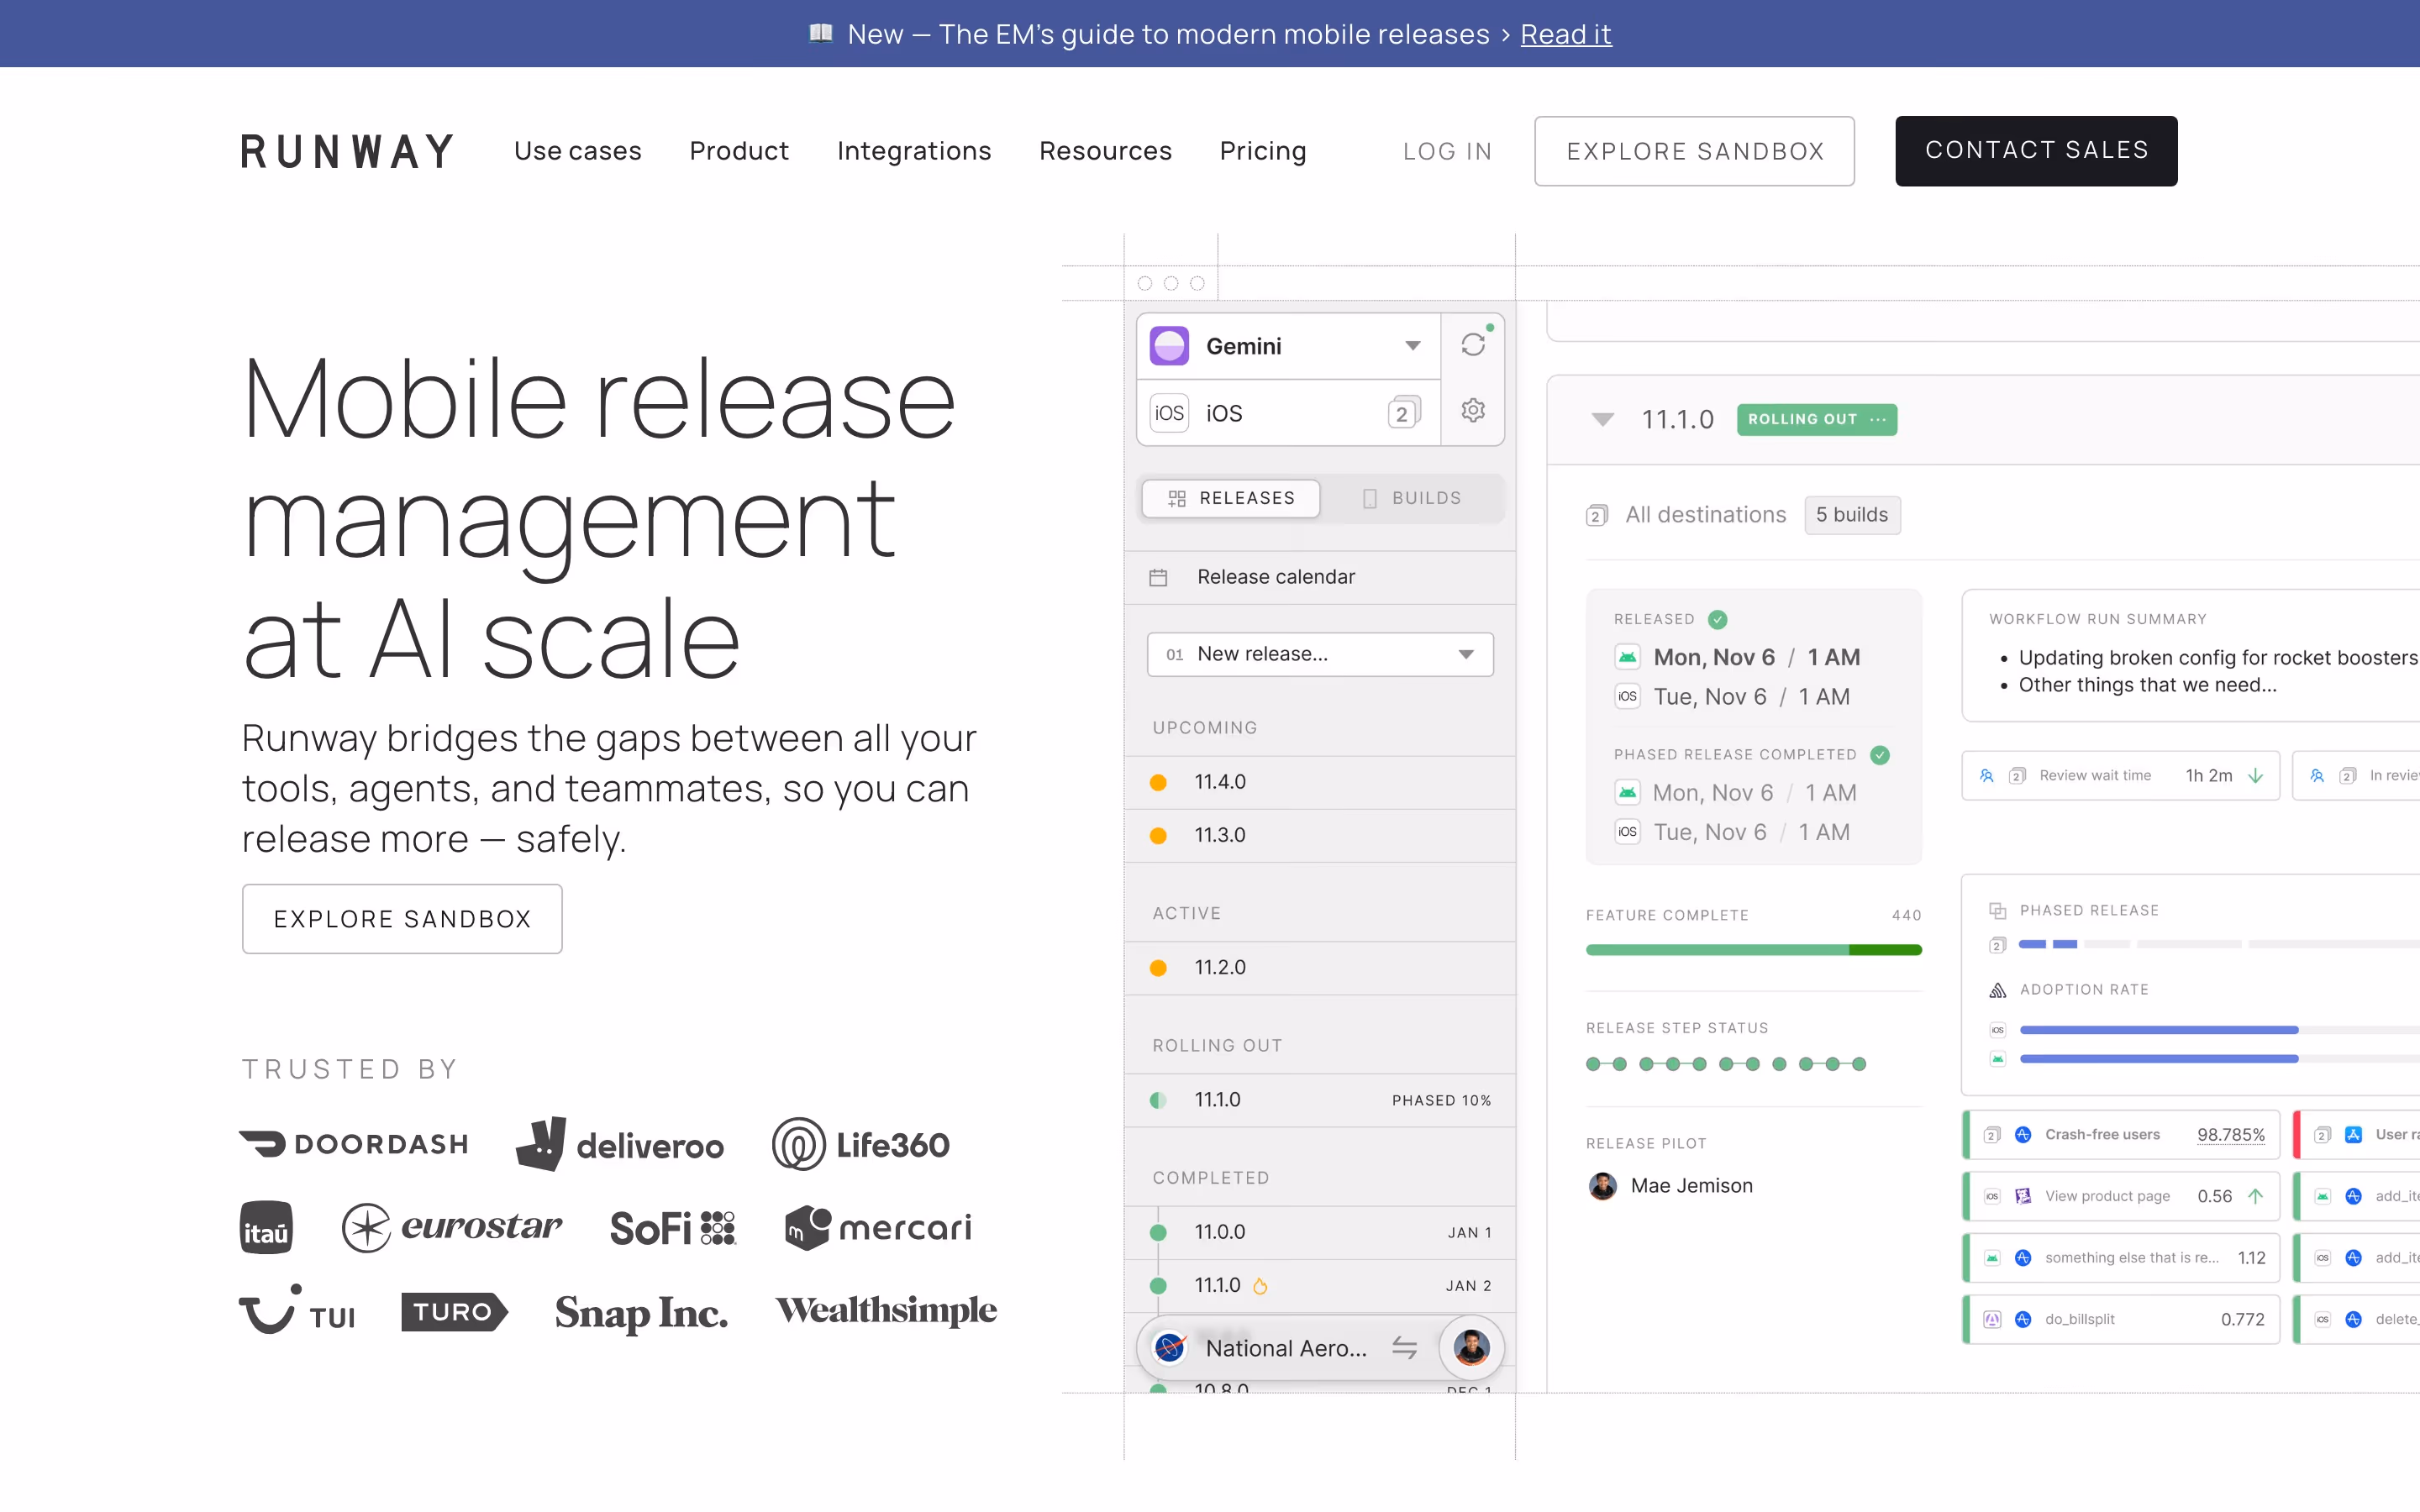2420x1512 pixels.
Task: Click the Phased Release Completed checkmark
Action: coord(1880,755)
